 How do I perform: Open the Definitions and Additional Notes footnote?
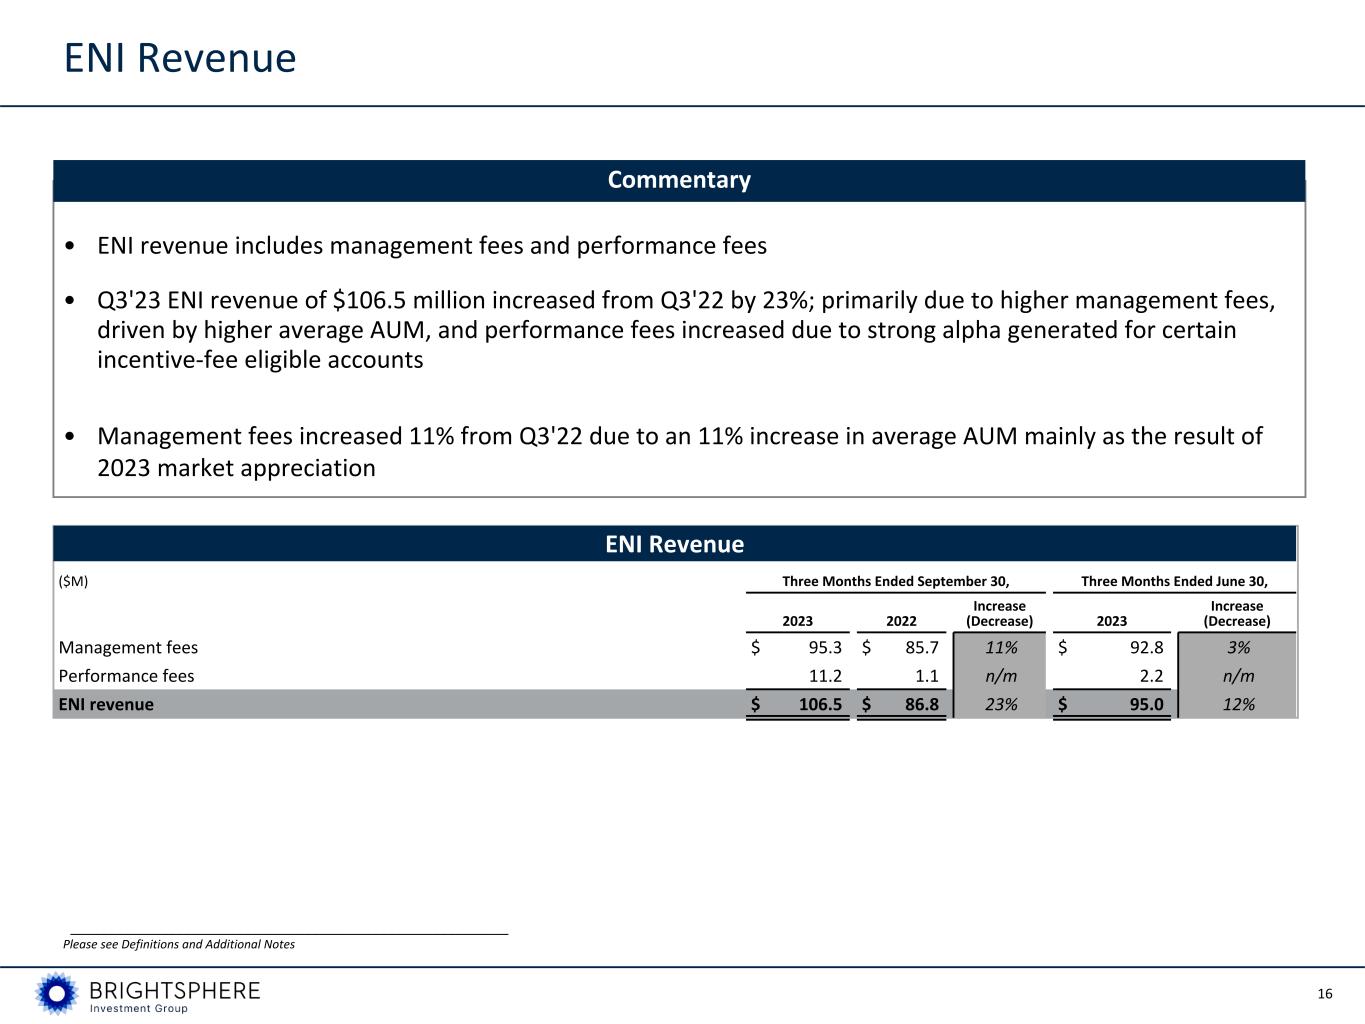pos(179,944)
